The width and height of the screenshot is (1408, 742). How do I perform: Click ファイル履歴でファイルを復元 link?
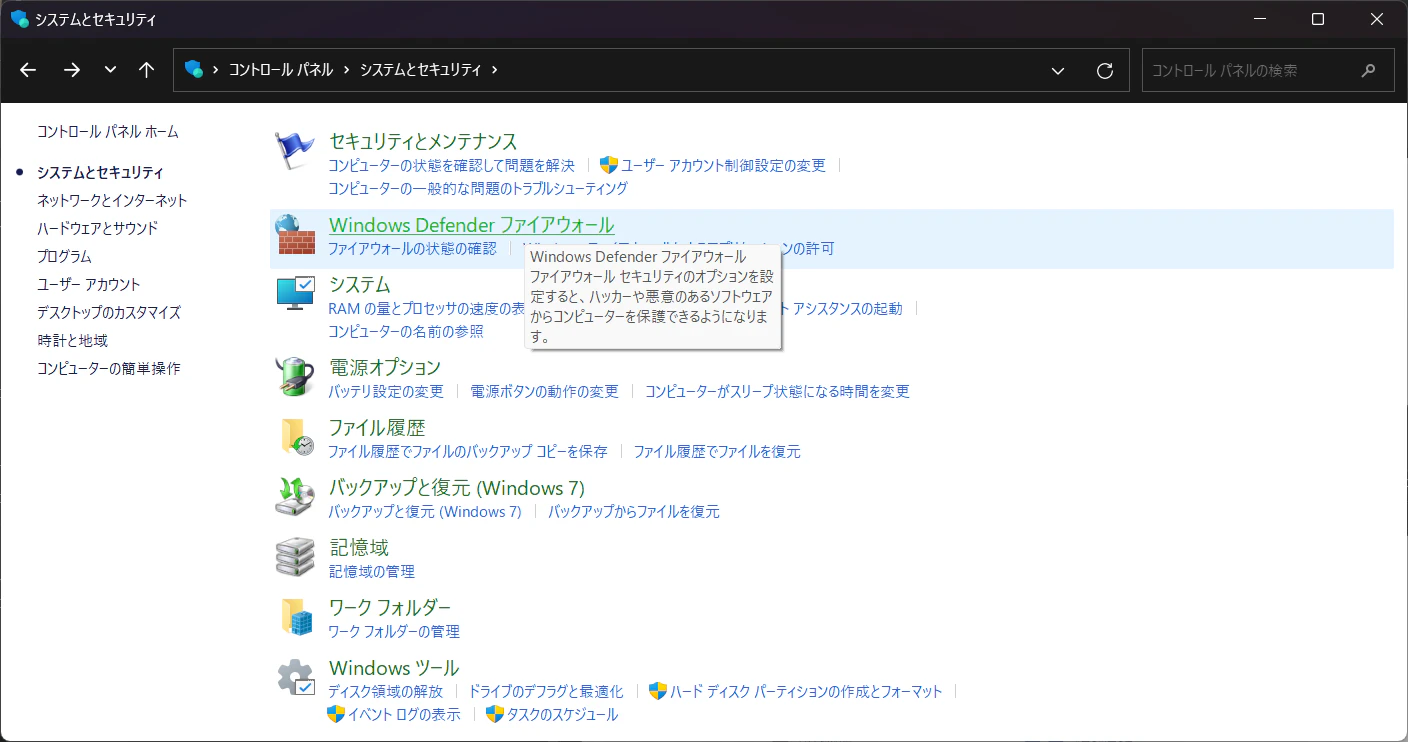pyautogui.click(x=717, y=451)
